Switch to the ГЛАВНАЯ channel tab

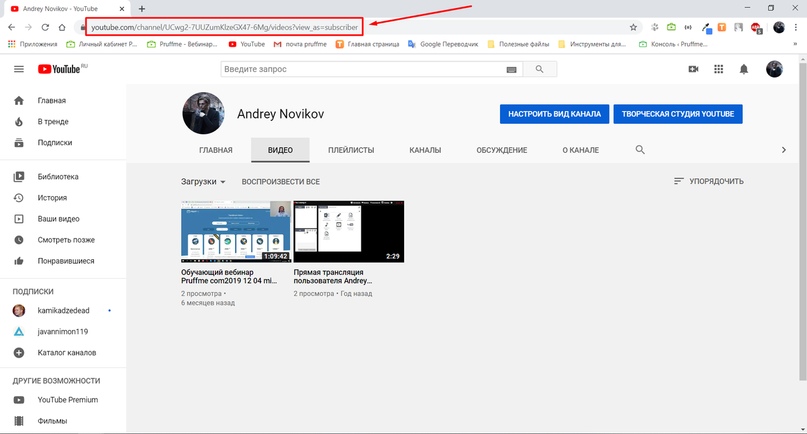(x=216, y=150)
